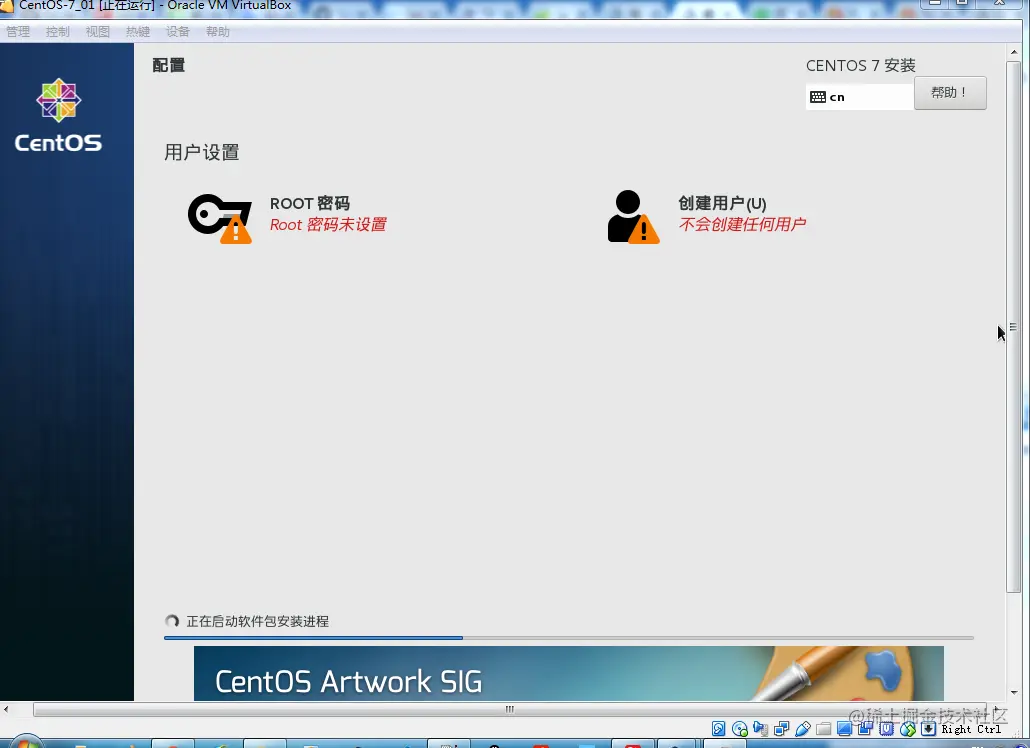
Task: Click the network adapters status icon
Action: click(x=782, y=728)
